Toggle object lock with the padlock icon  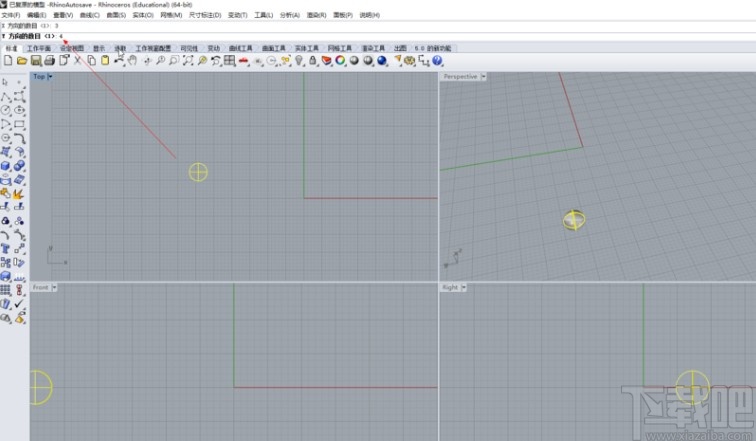[313, 61]
